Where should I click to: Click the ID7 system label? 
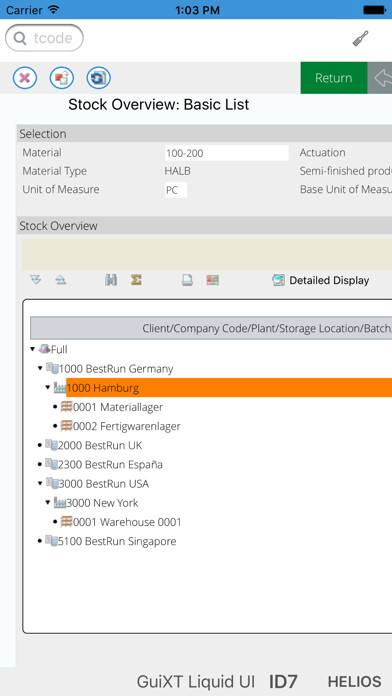[283, 682]
